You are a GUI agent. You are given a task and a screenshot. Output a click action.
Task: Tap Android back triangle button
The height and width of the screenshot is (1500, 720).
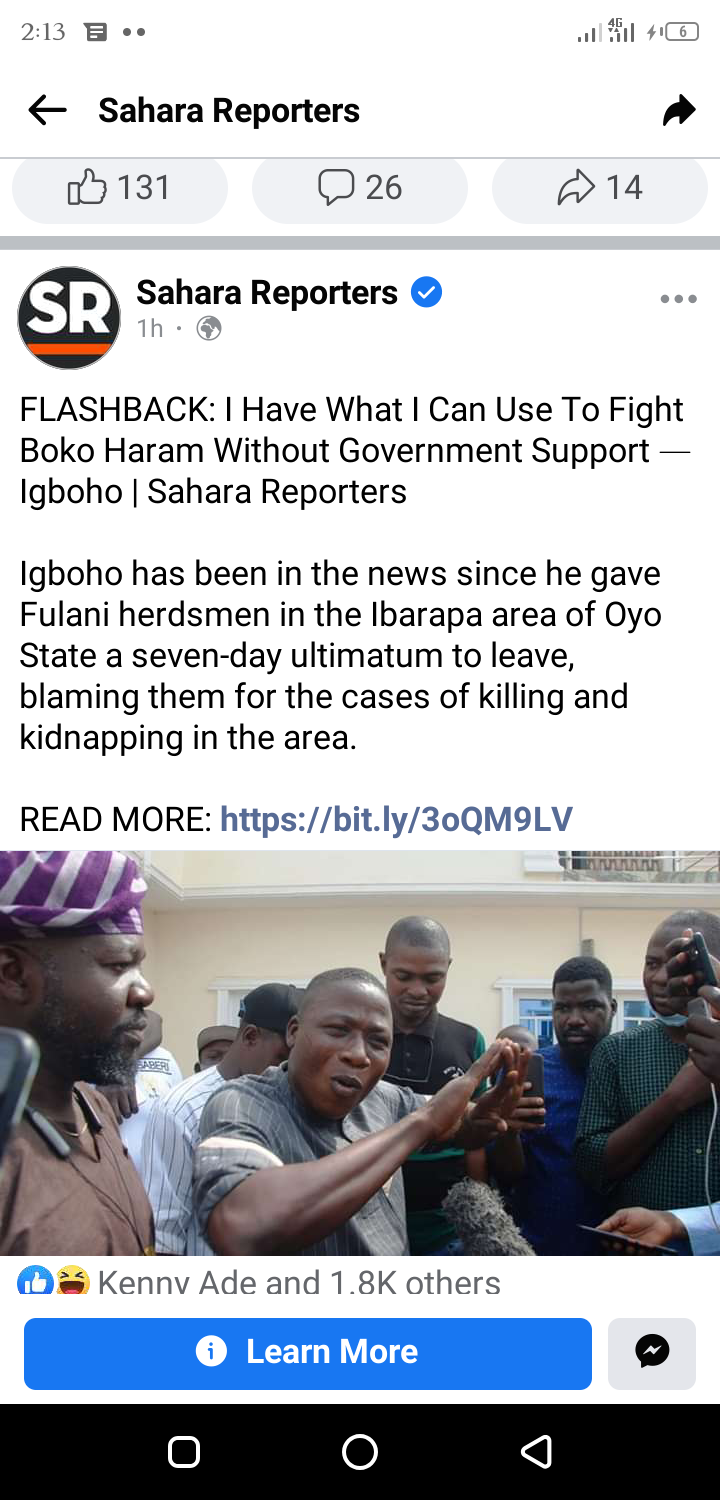coord(537,1451)
